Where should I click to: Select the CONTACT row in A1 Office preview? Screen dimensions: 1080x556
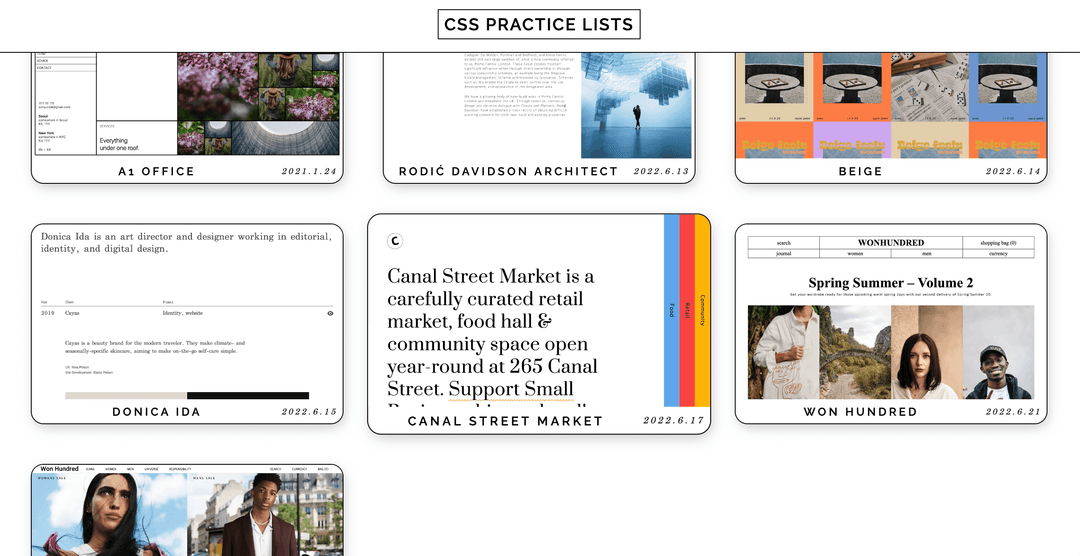pyautogui.click(x=65, y=68)
